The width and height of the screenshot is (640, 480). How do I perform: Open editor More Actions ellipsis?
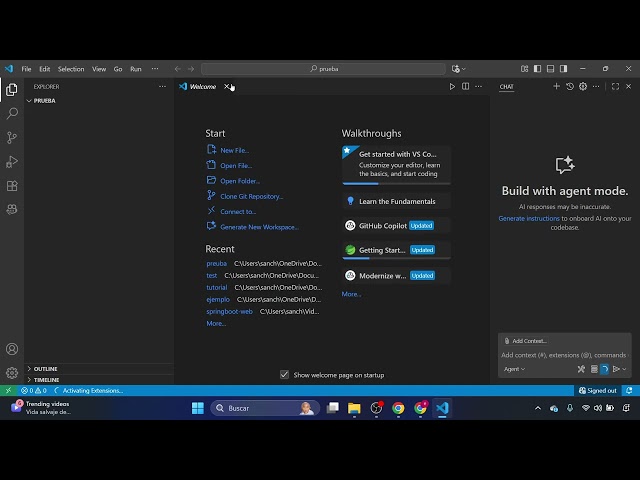(478, 87)
